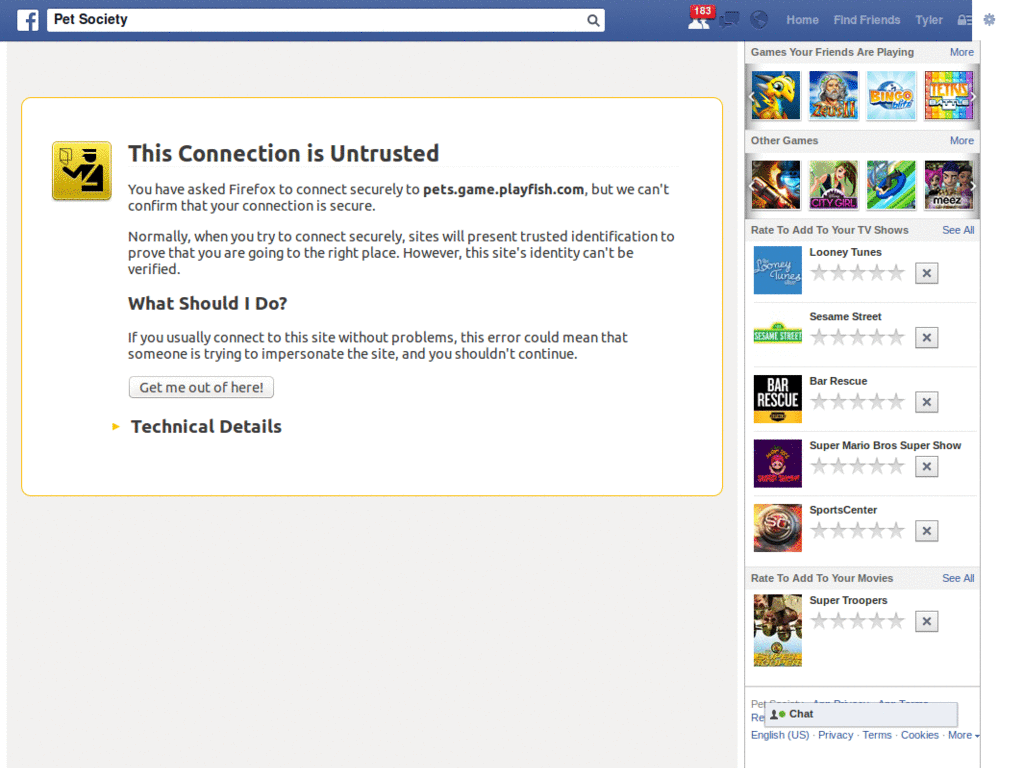Dismiss the Looney Tunes rating suggestion
The image size is (1024, 768).
[926, 273]
